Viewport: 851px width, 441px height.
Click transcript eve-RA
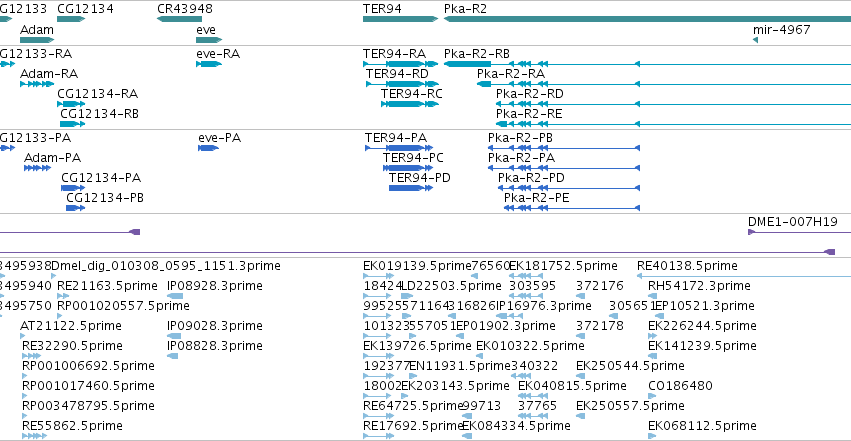(x=209, y=64)
